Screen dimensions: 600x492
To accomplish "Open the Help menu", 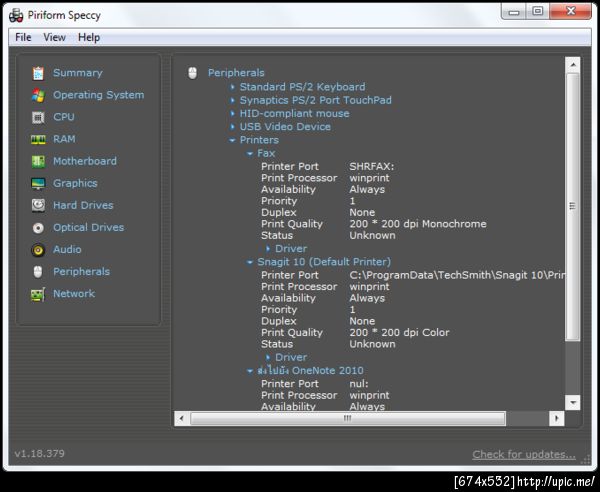I will (89, 37).
